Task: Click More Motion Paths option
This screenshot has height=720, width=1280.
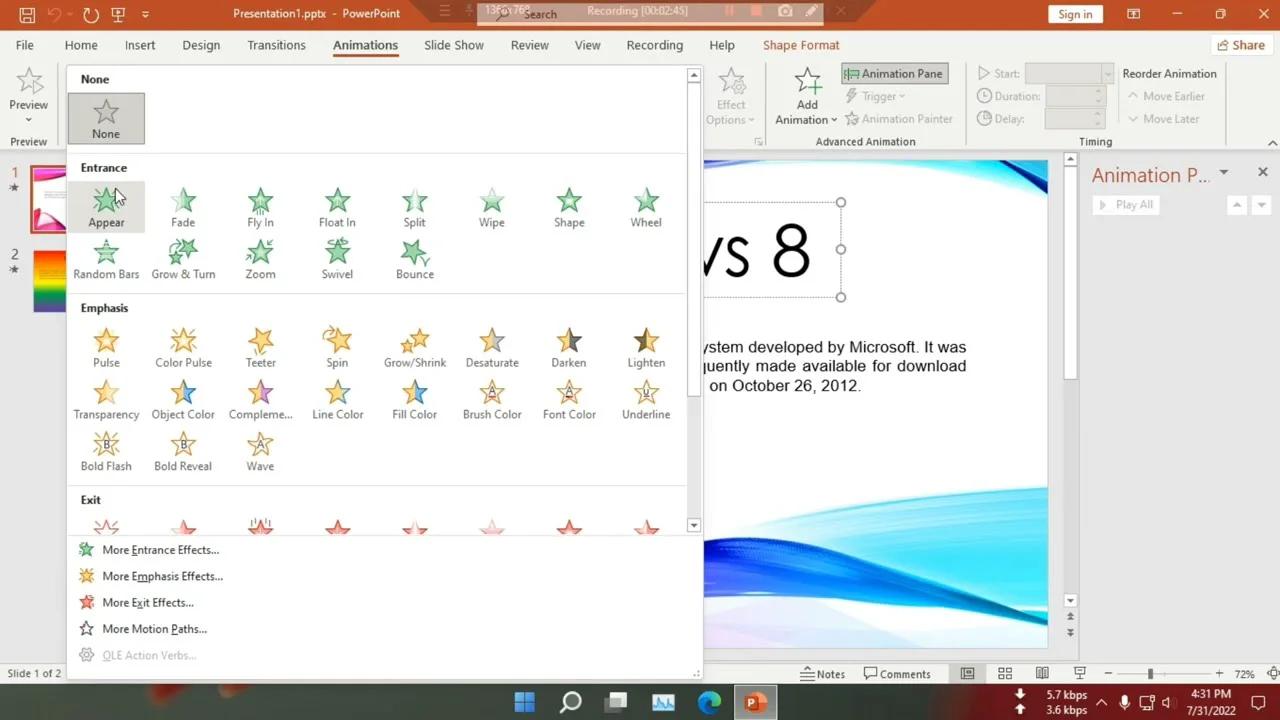Action: click(154, 628)
